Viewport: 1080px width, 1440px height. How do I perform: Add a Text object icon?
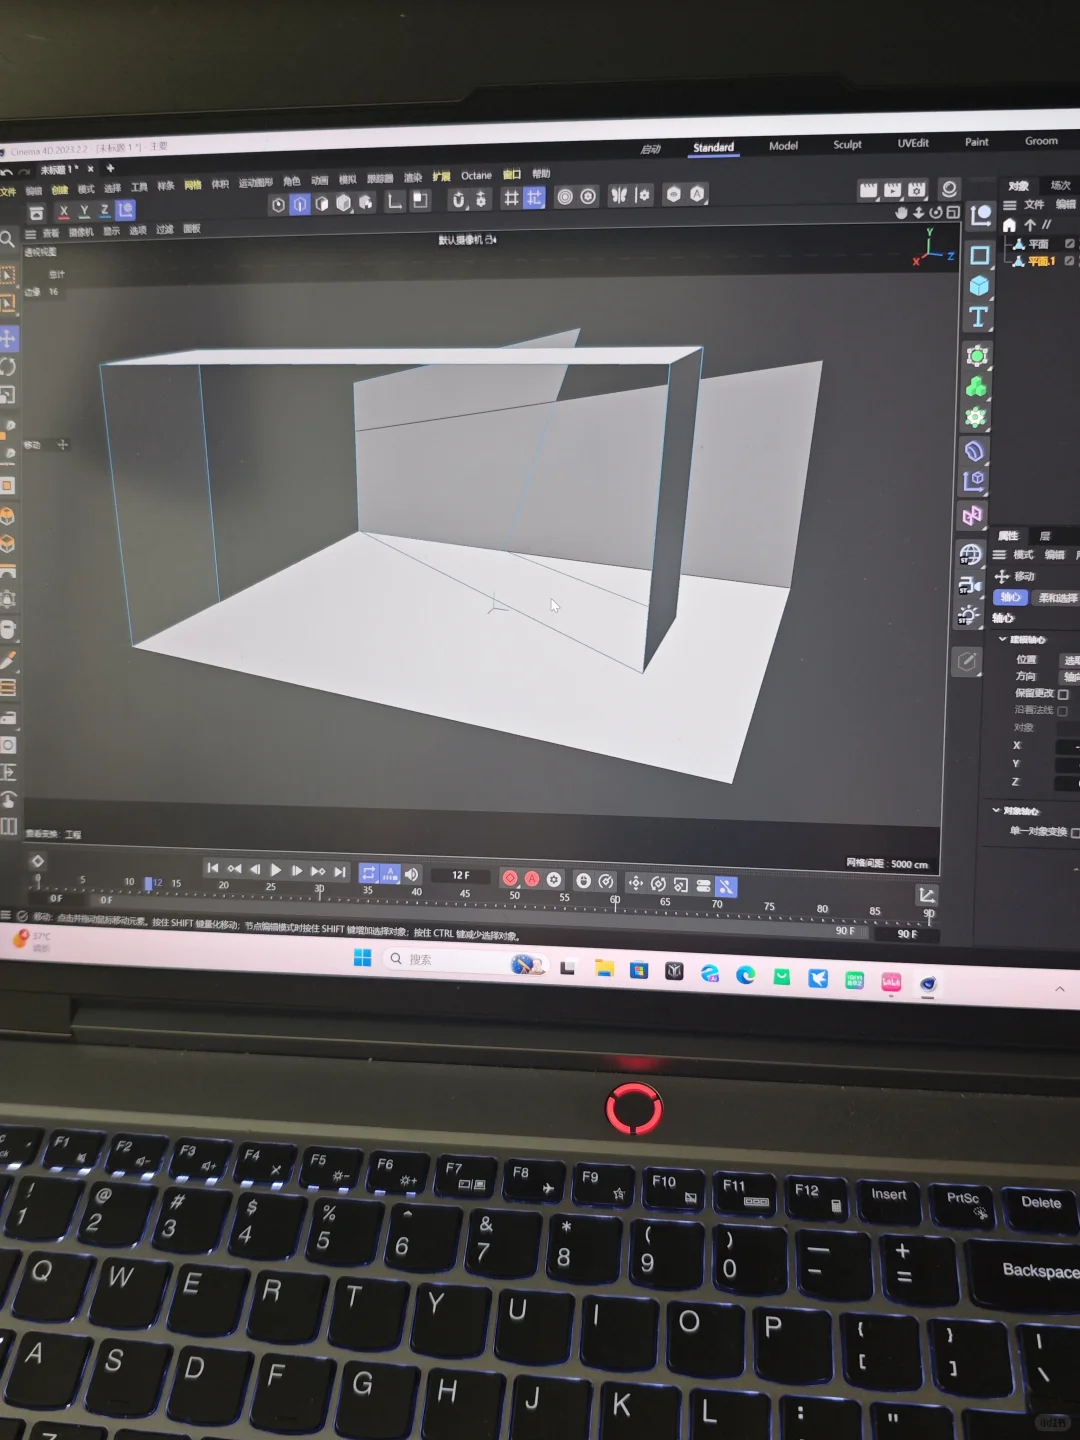coord(979,317)
